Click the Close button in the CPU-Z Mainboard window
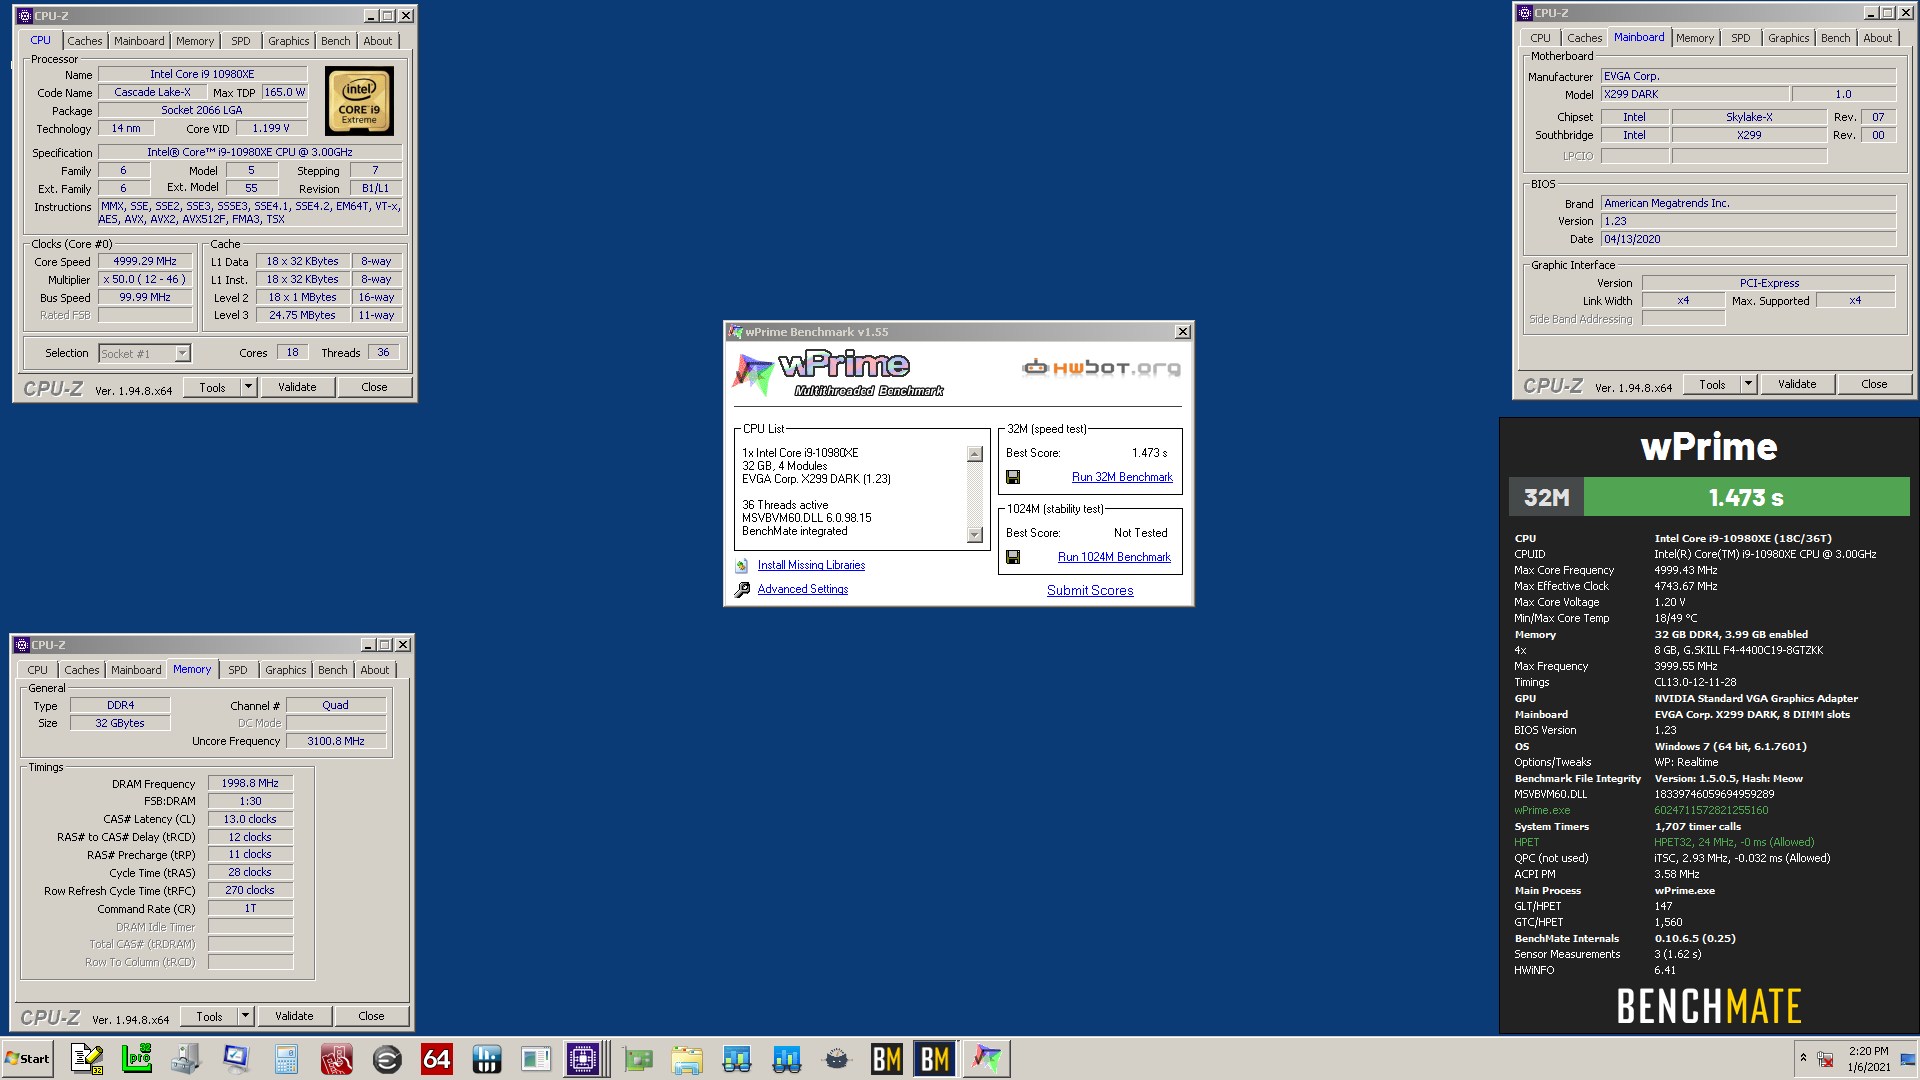The image size is (1920, 1080). pos(1874,384)
